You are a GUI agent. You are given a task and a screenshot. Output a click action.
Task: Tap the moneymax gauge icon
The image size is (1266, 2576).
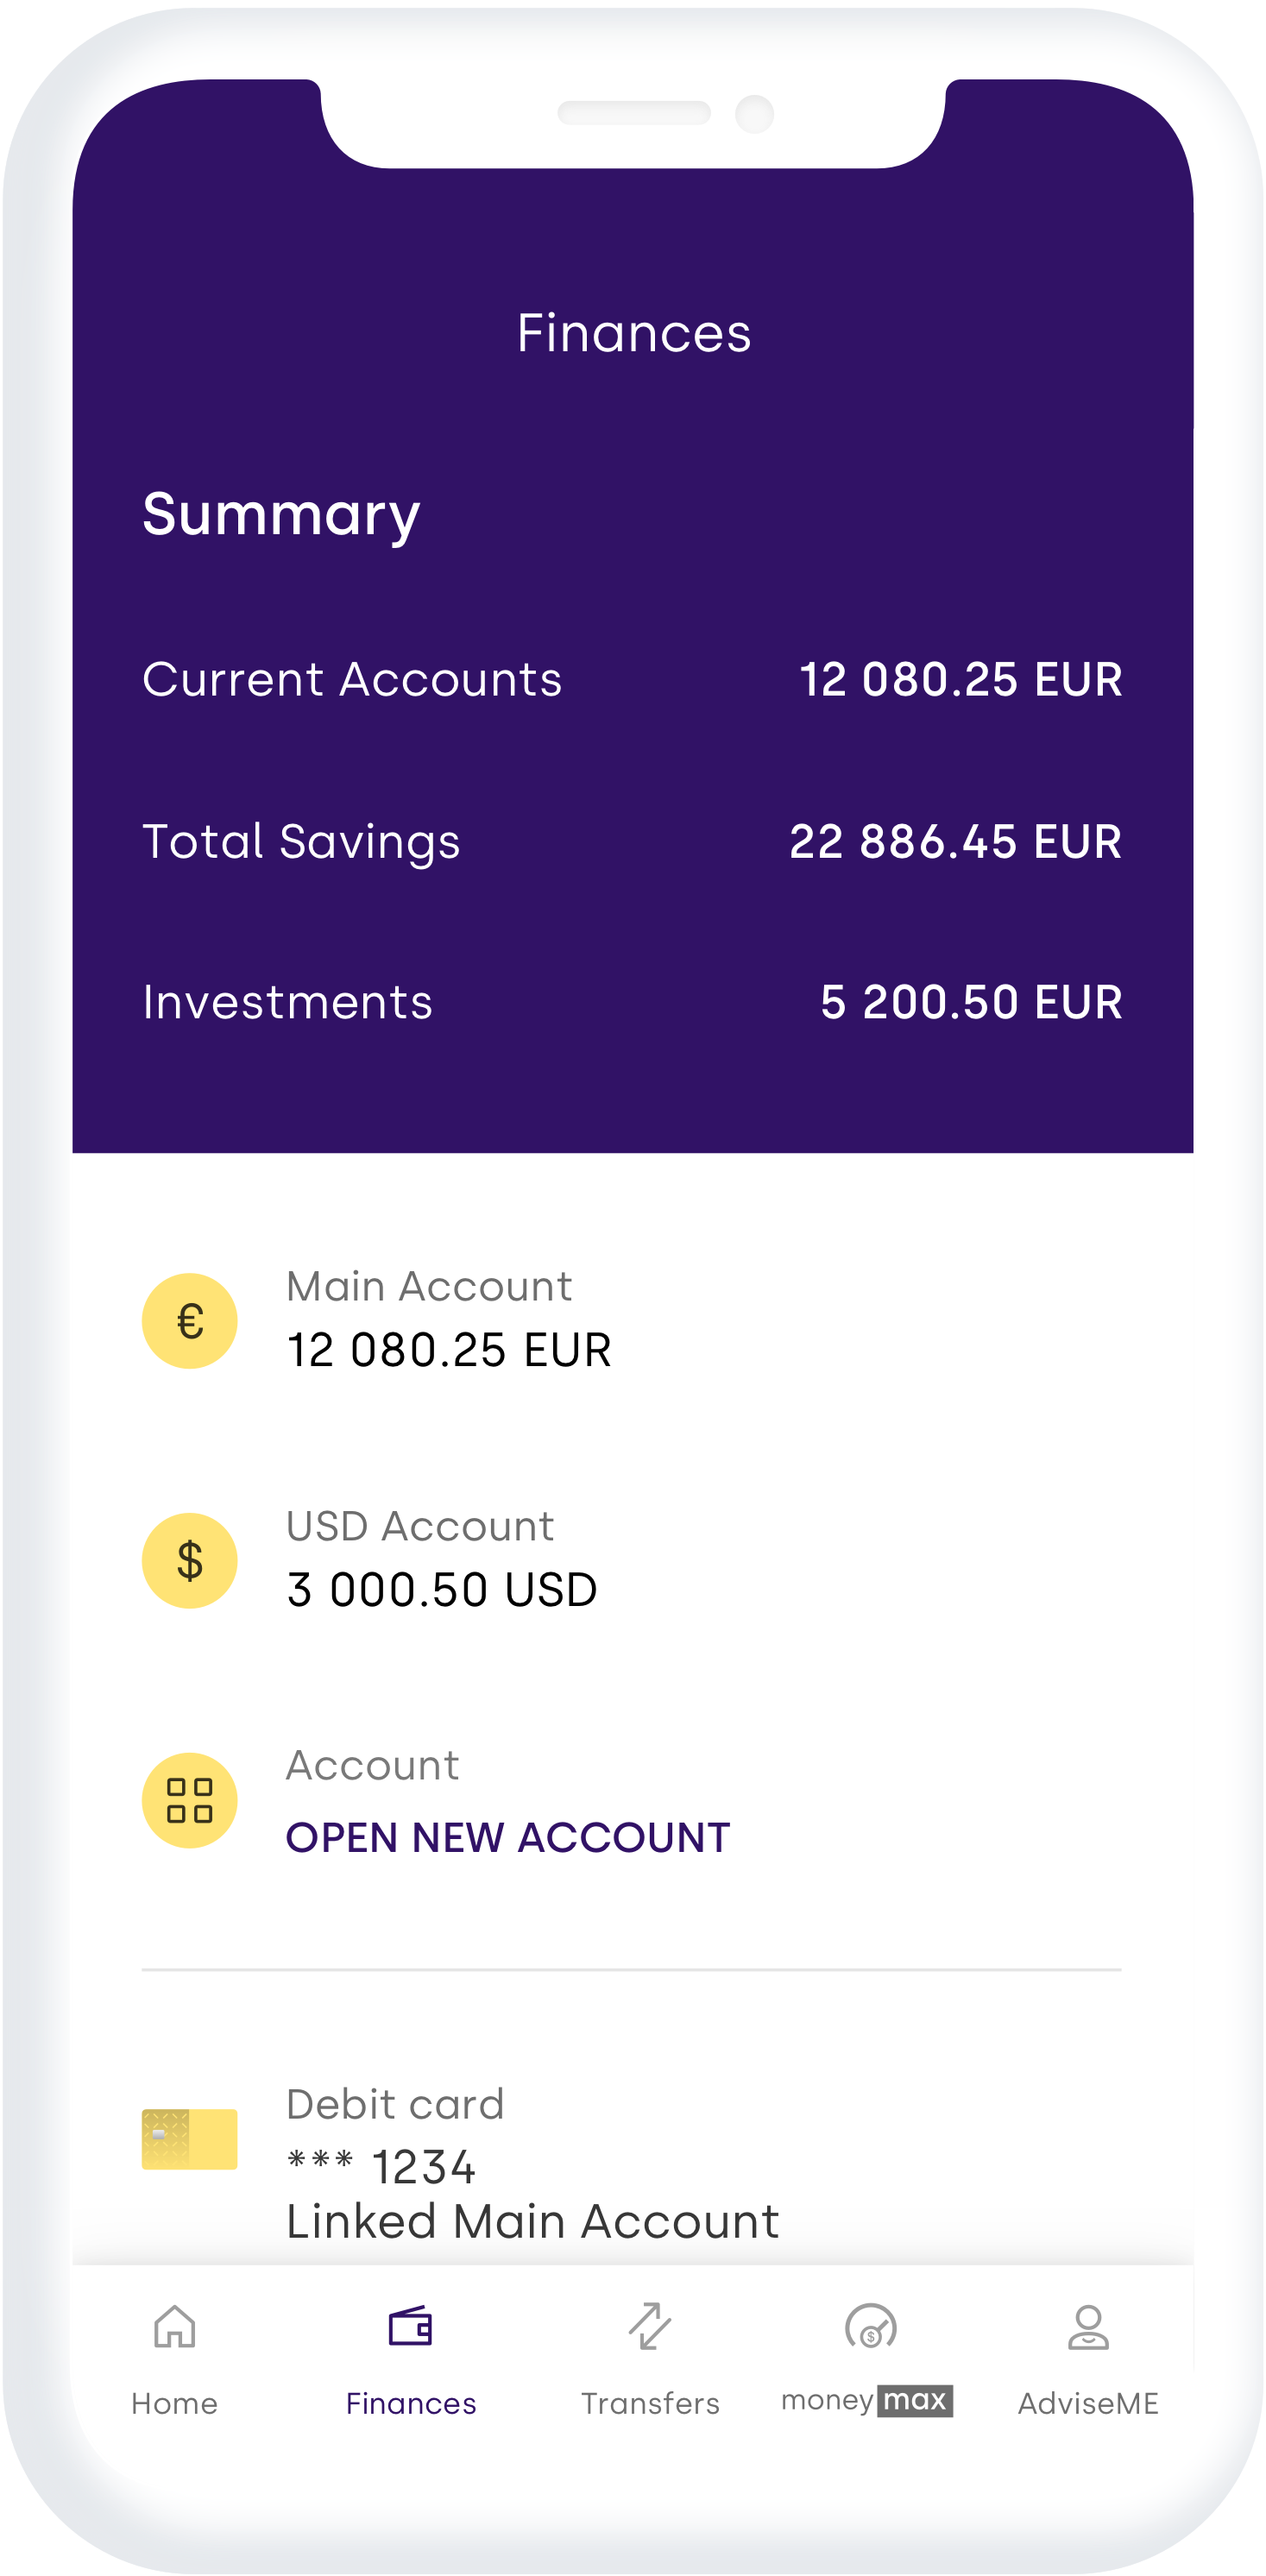pyautogui.click(x=870, y=2327)
